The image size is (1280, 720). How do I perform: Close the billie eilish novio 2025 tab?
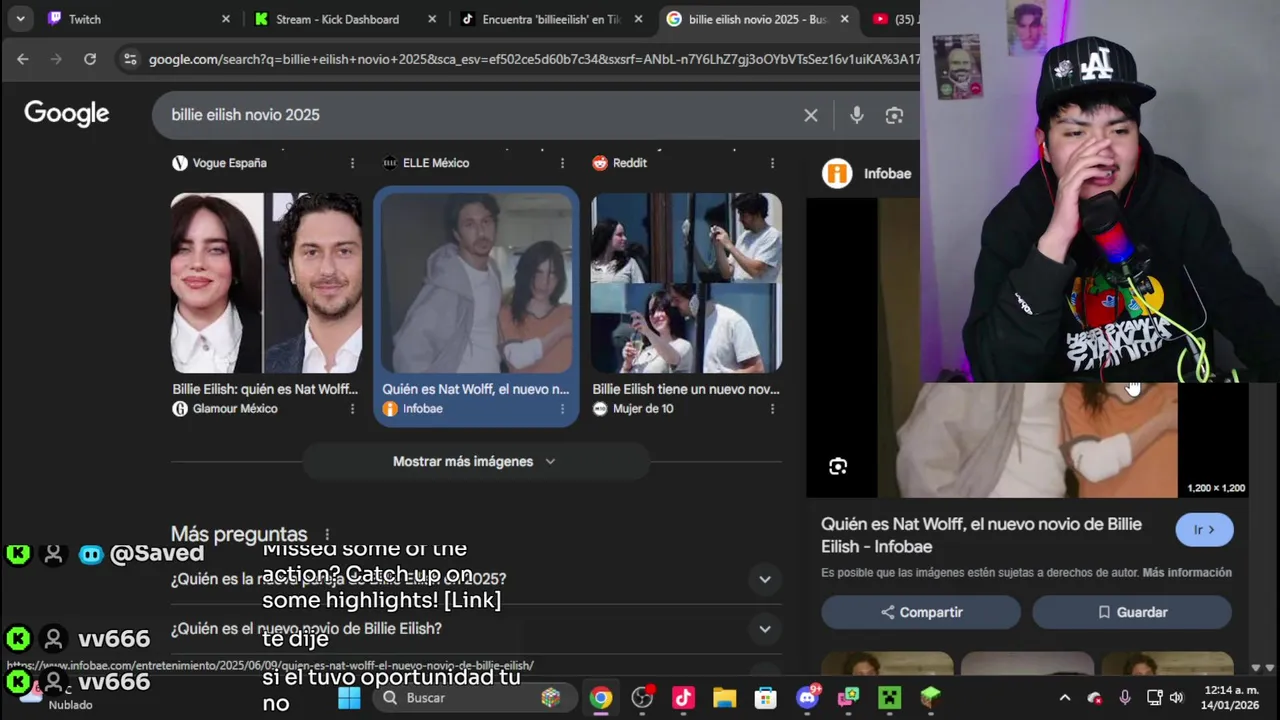tap(844, 19)
